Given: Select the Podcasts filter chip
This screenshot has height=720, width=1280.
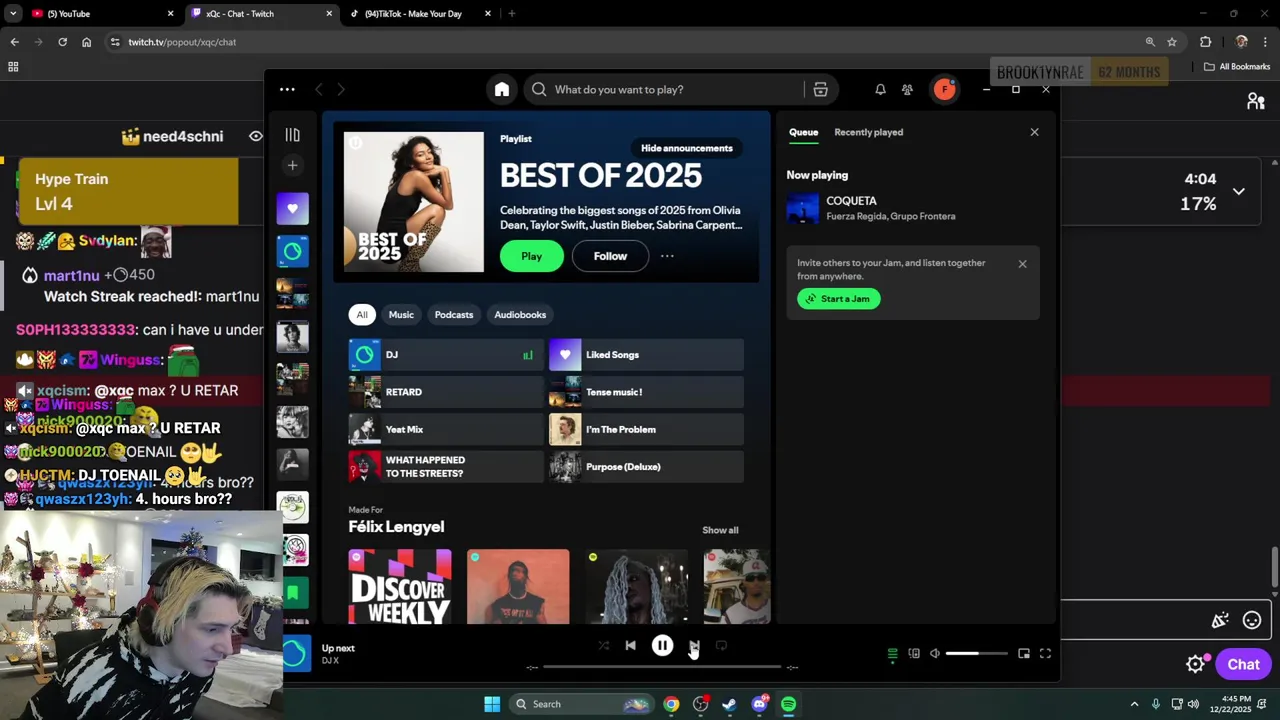Looking at the screenshot, I should (454, 315).
